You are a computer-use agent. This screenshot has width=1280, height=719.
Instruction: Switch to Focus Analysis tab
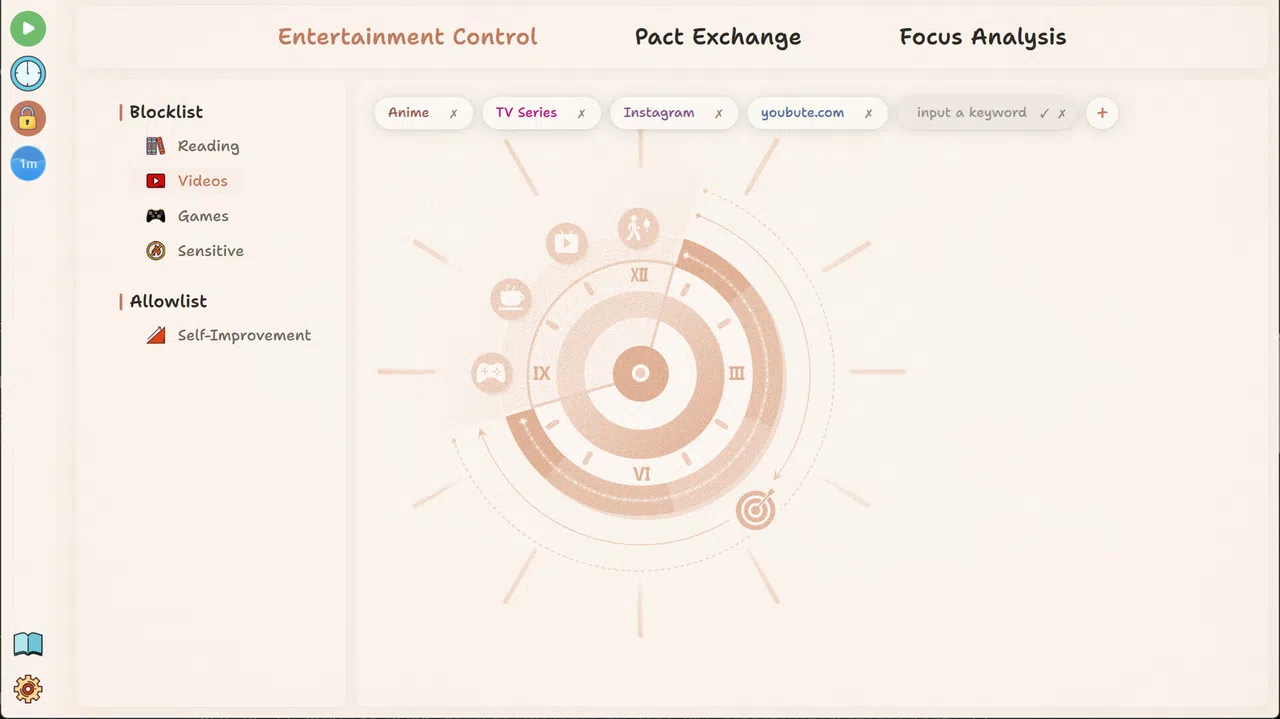click(x=982, y=37)
